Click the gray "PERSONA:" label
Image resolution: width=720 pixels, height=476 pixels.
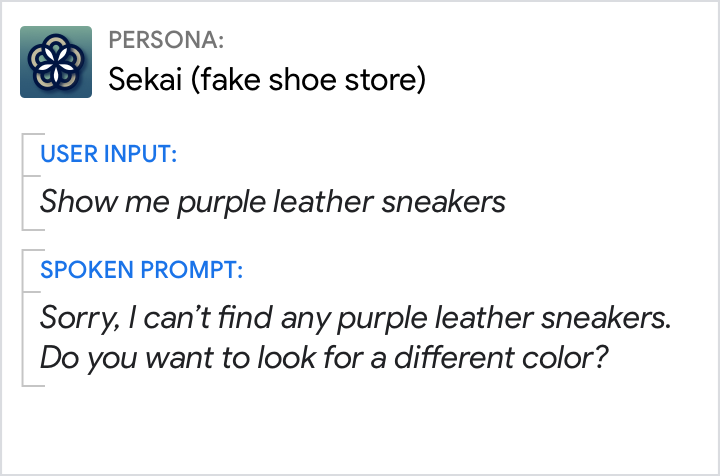[x=165, y=40]
